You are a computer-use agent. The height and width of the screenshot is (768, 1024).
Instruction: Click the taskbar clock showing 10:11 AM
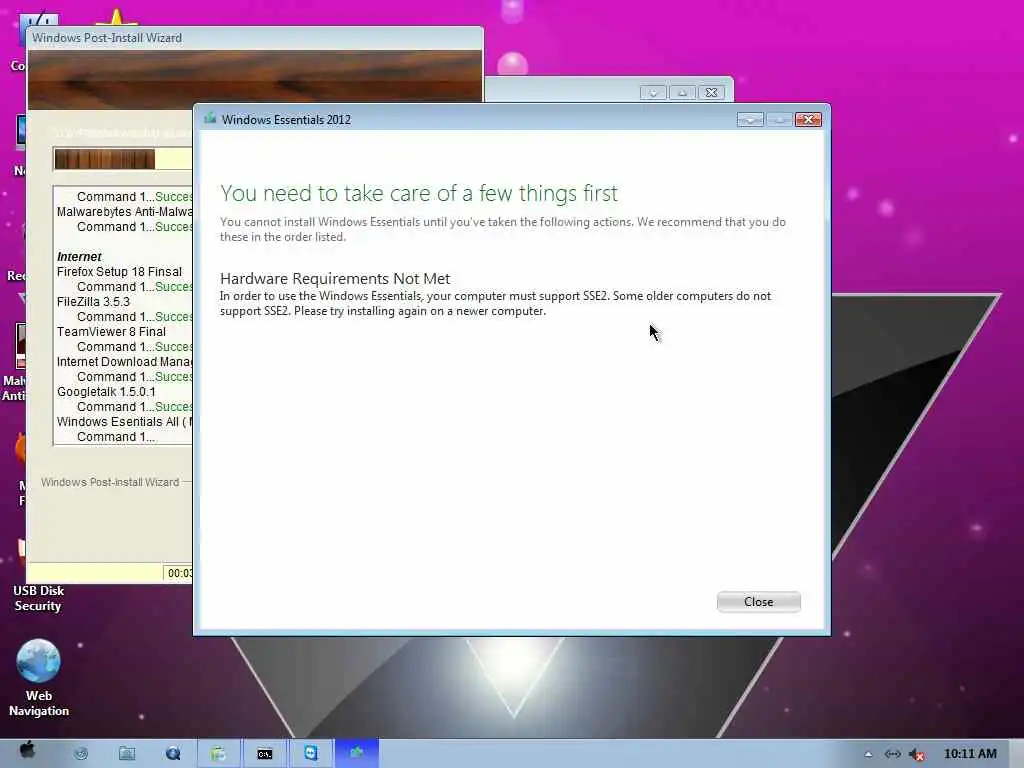coord(970,754)
